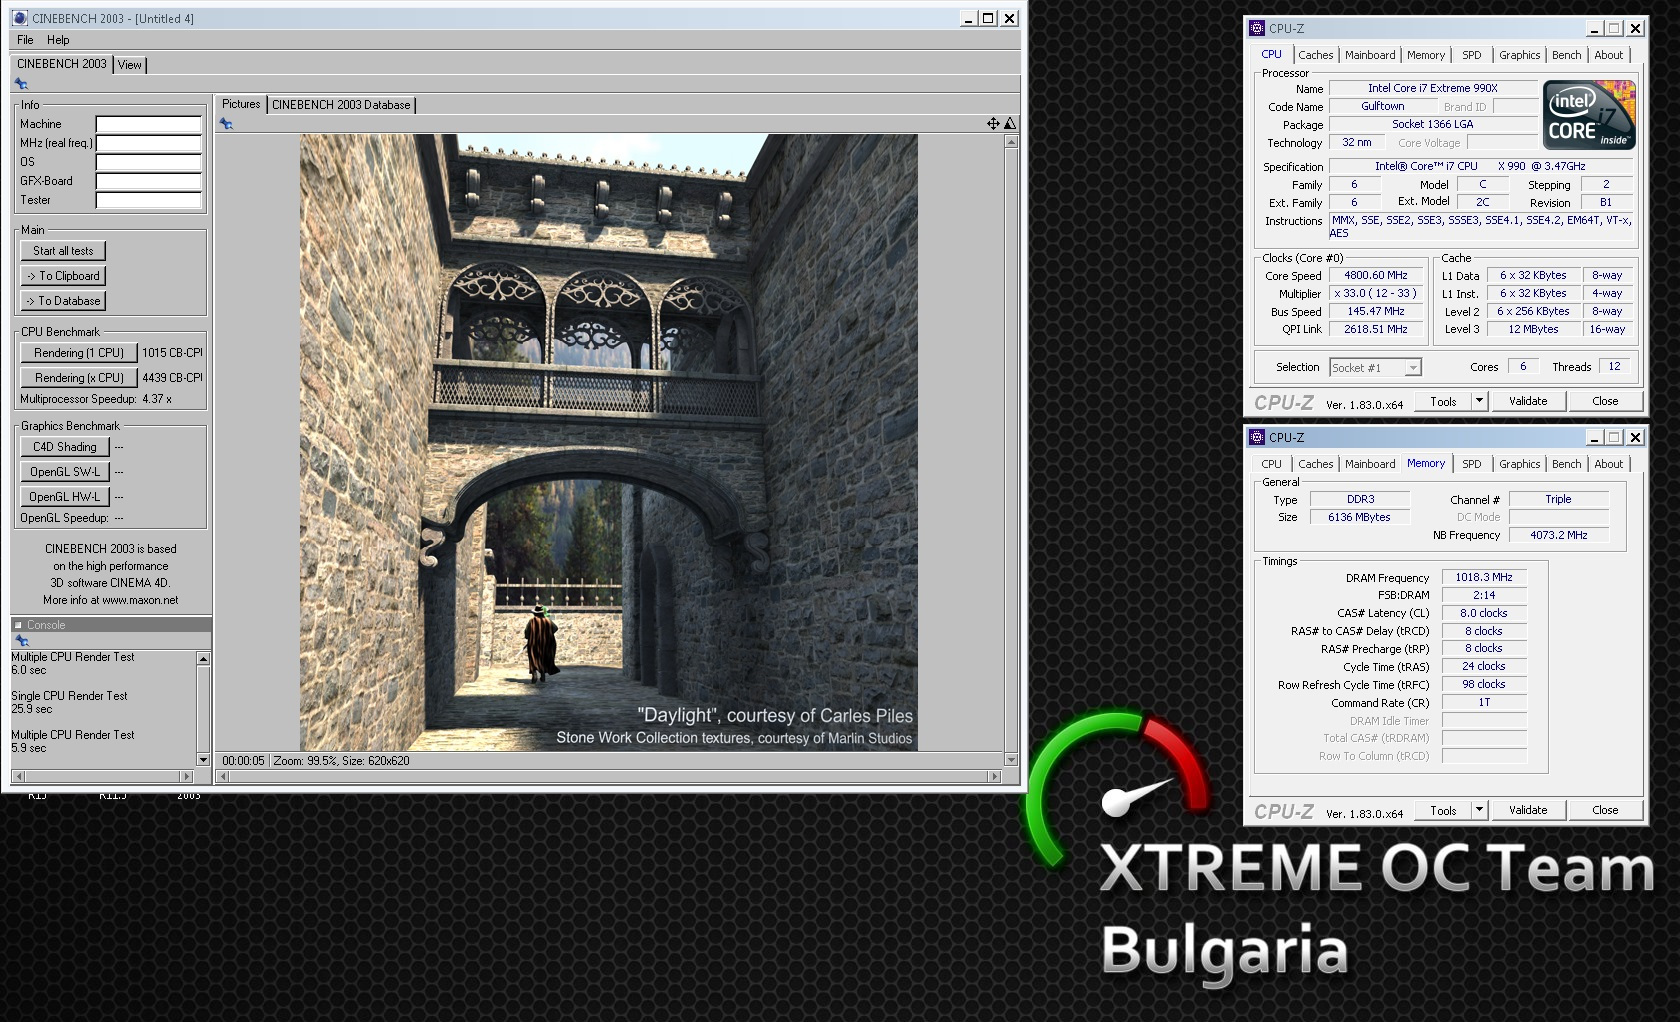
Task: Click the To Database button
Action: [x=63, y=301]
